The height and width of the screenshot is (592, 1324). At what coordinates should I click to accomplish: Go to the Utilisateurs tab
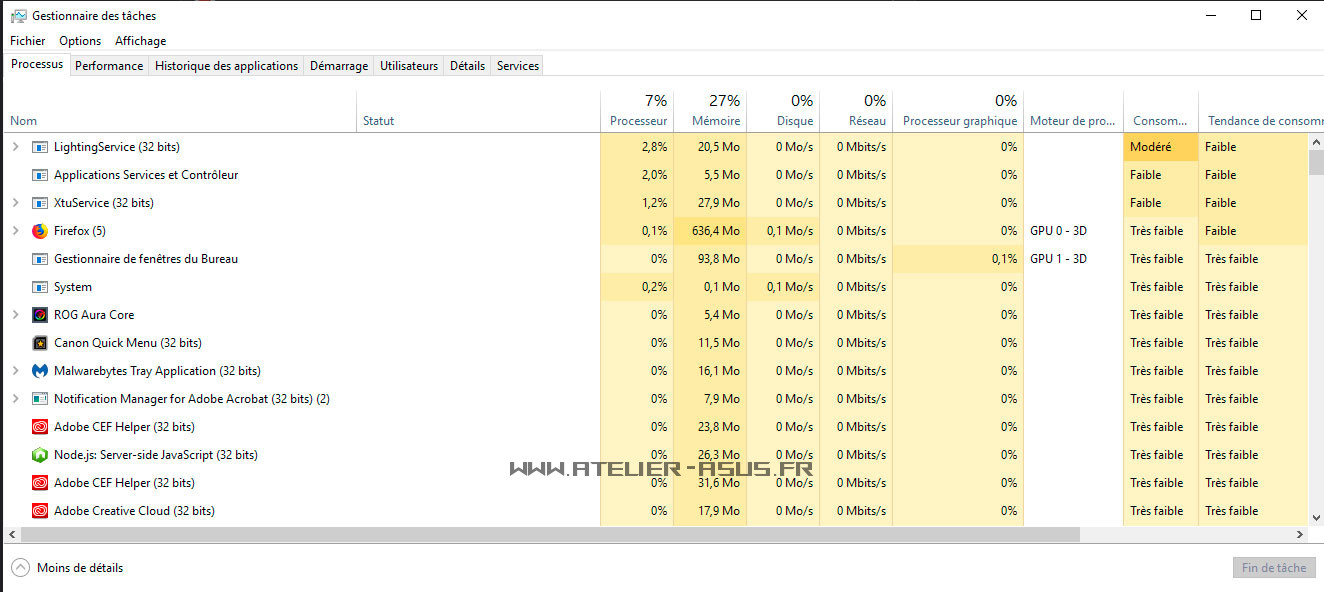tap(409, 66)
